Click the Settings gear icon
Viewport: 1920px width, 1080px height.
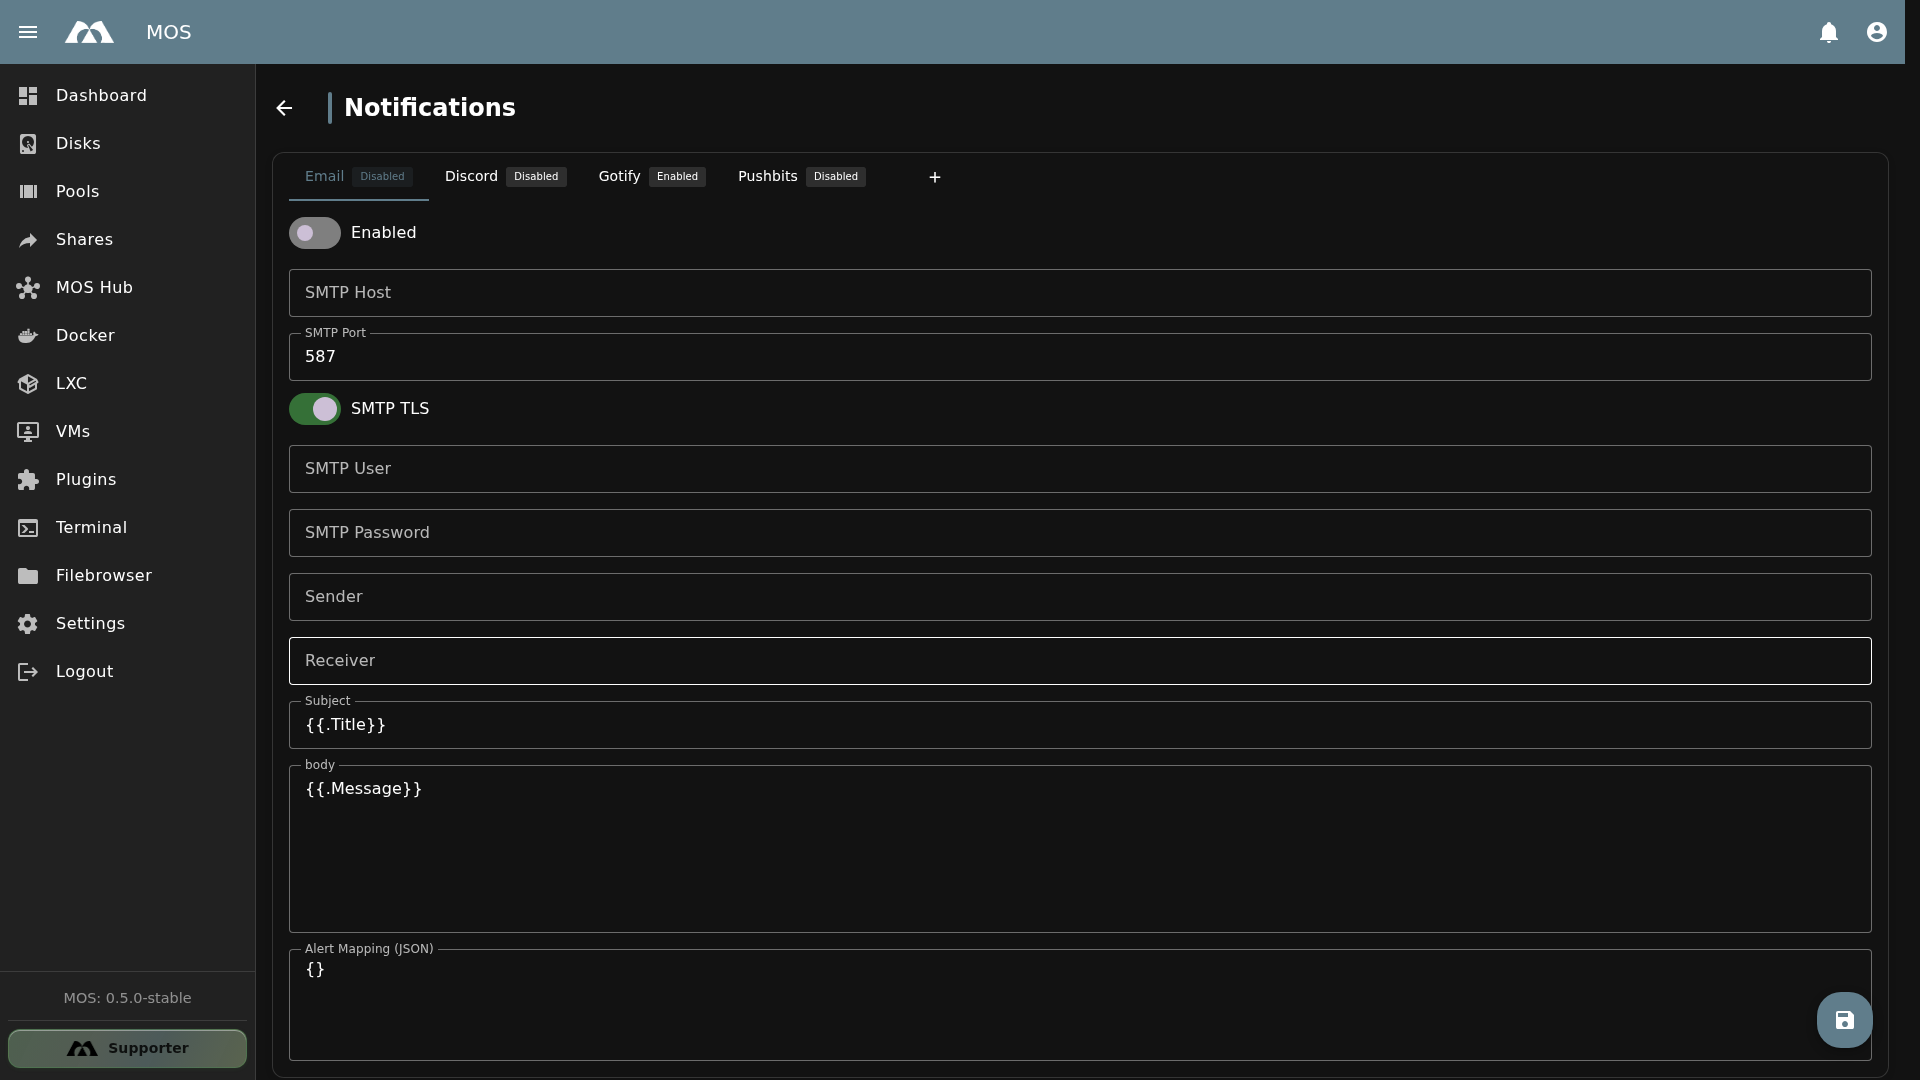(28, 624)
